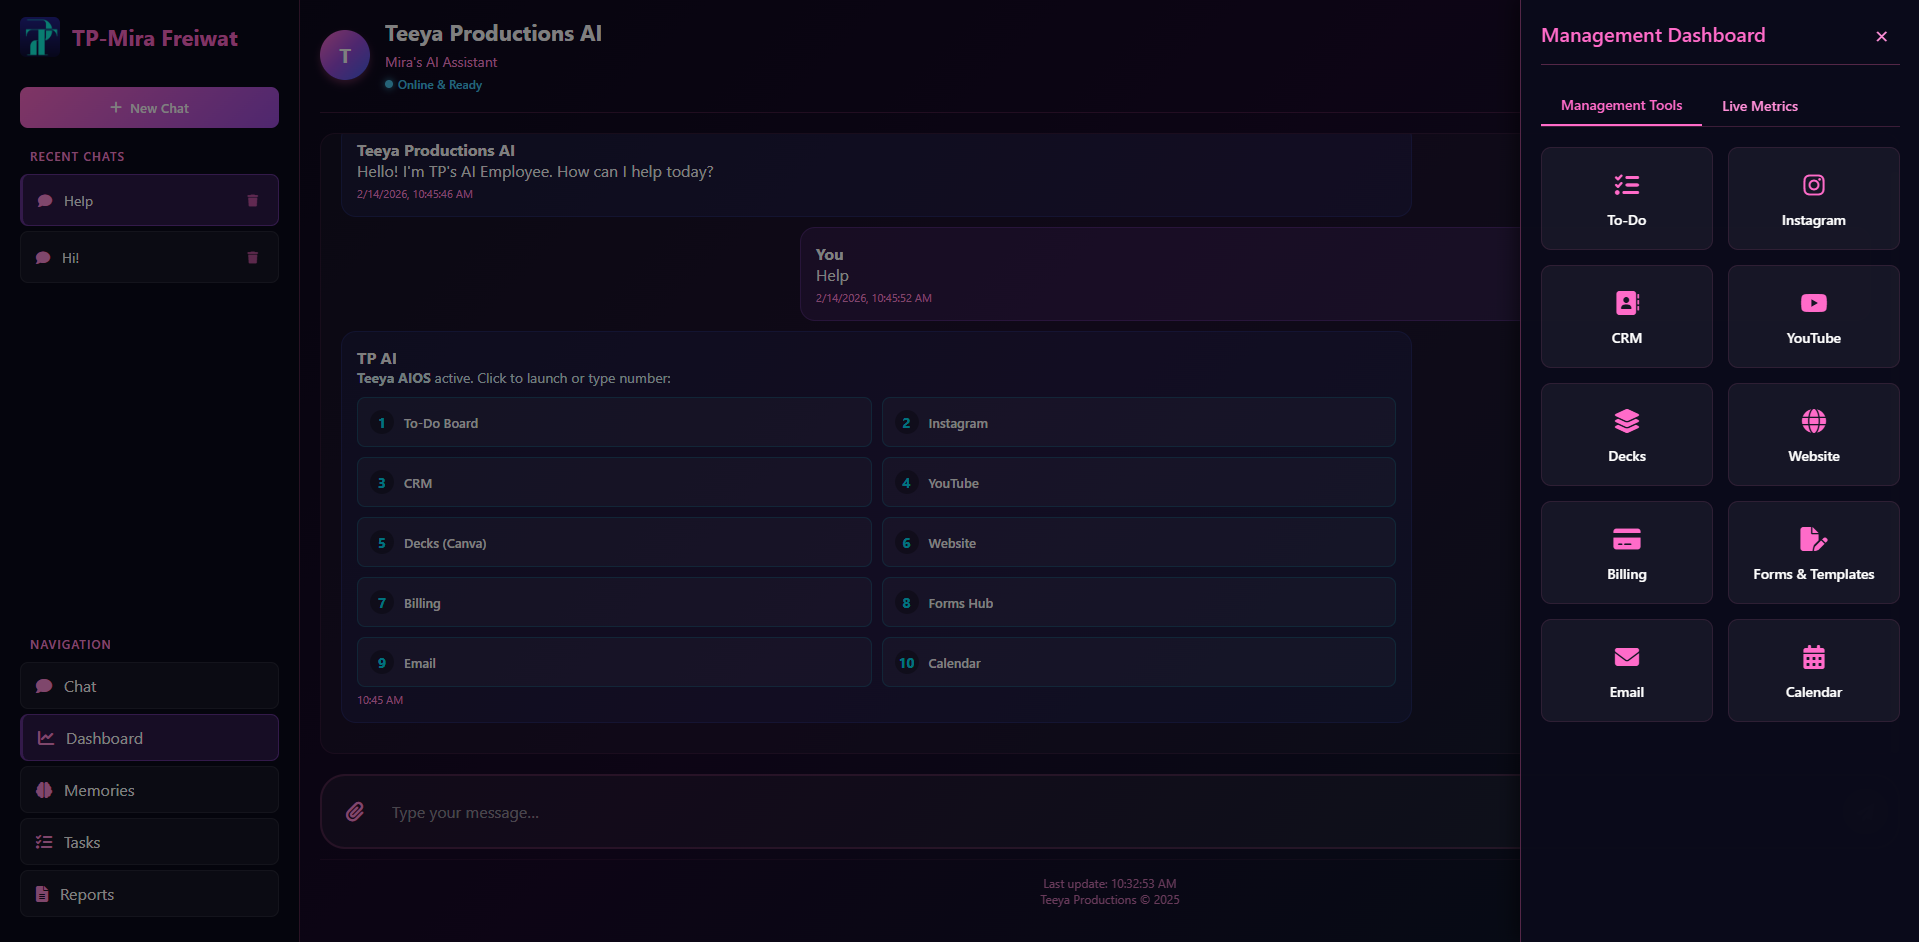This screenshot has height=942, width=1919.
Task: Open the To-Do checklist tool icon
Action: pos(1626,185)
